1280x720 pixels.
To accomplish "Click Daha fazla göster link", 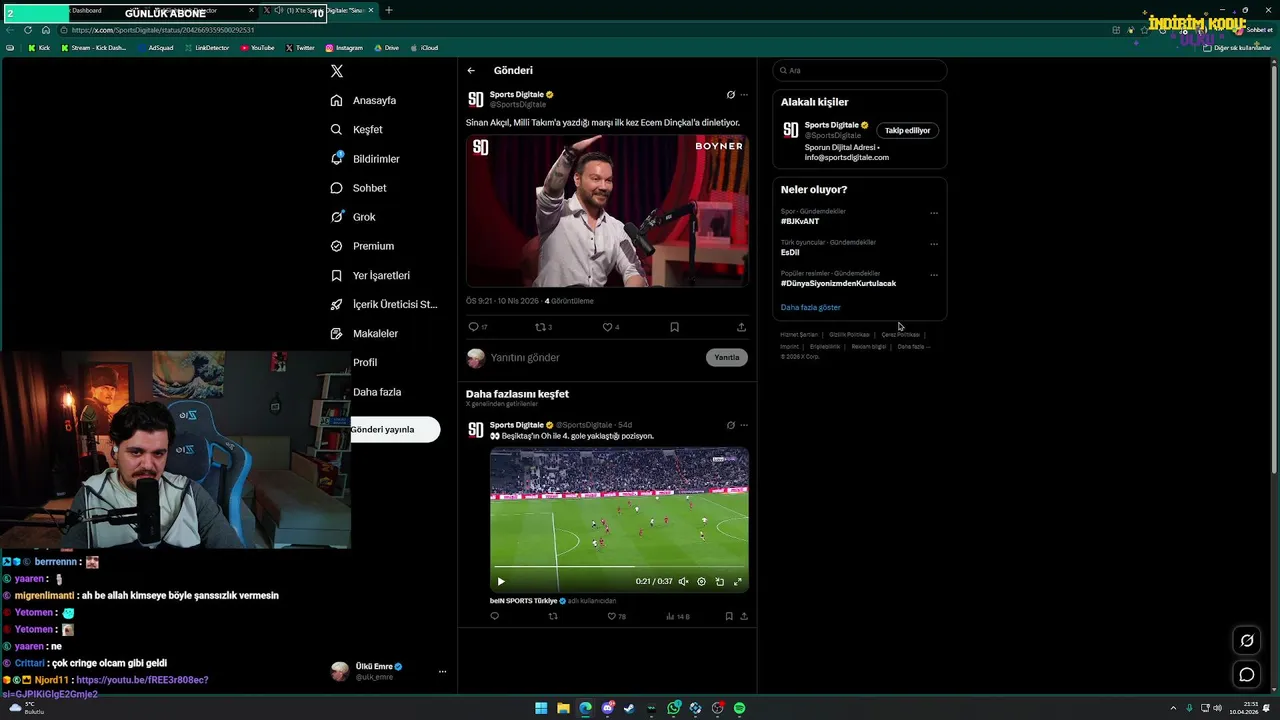I will point(811,308).
